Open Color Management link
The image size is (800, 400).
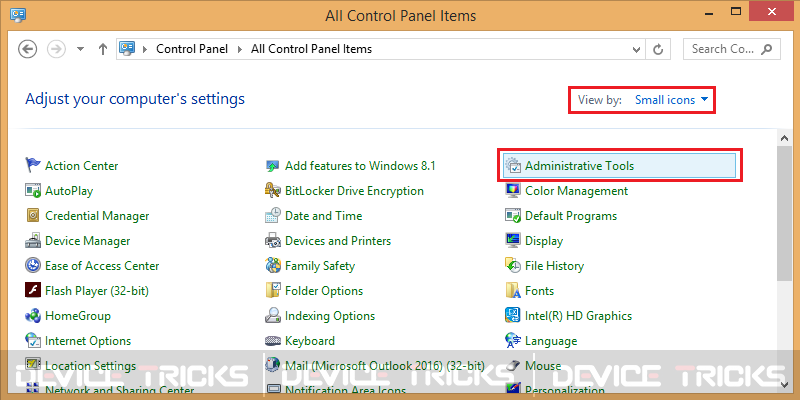point(577,190)
